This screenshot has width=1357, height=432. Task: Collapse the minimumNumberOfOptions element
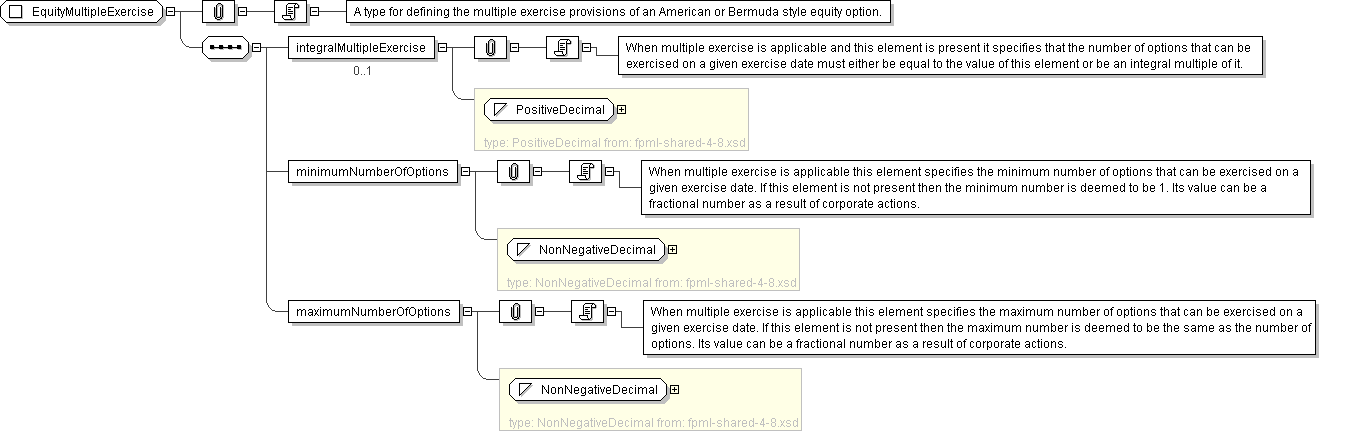click(x=467, y=172)
